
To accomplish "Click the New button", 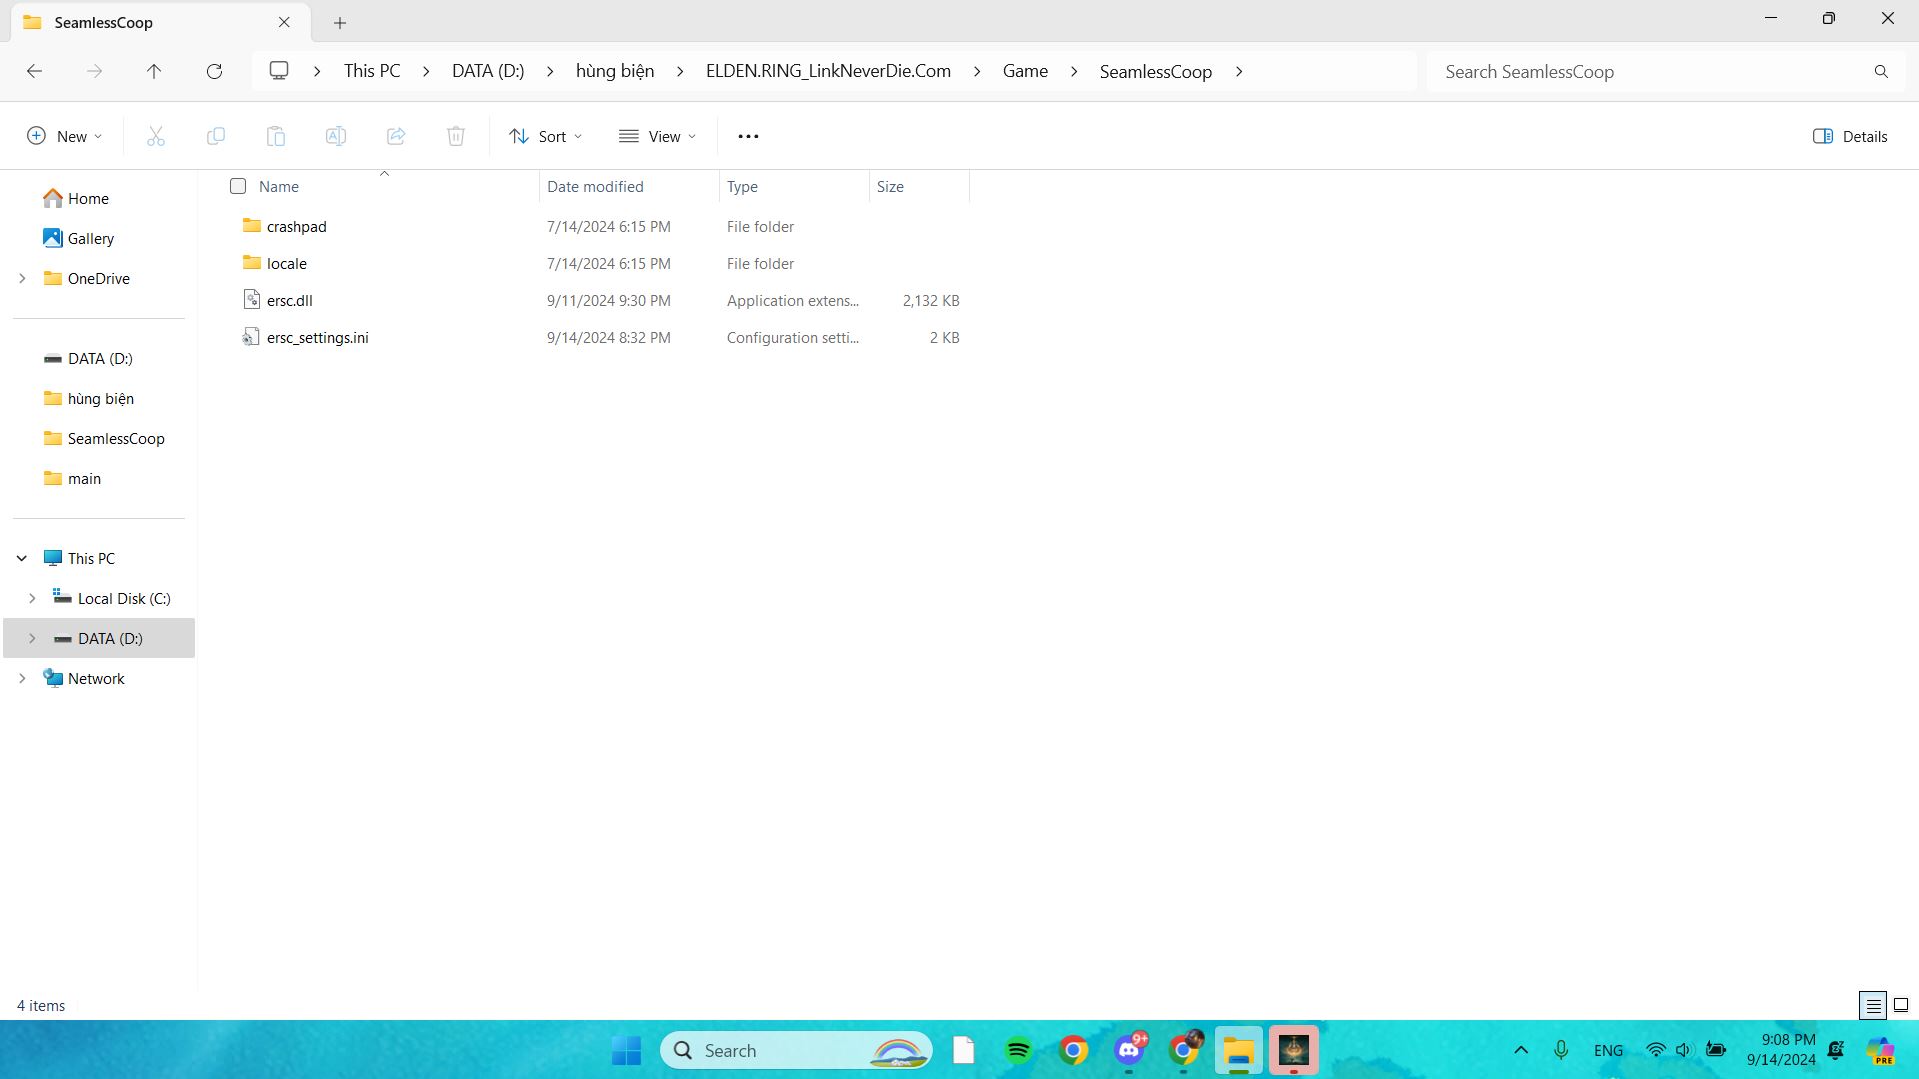I will [x=64, y=136].
